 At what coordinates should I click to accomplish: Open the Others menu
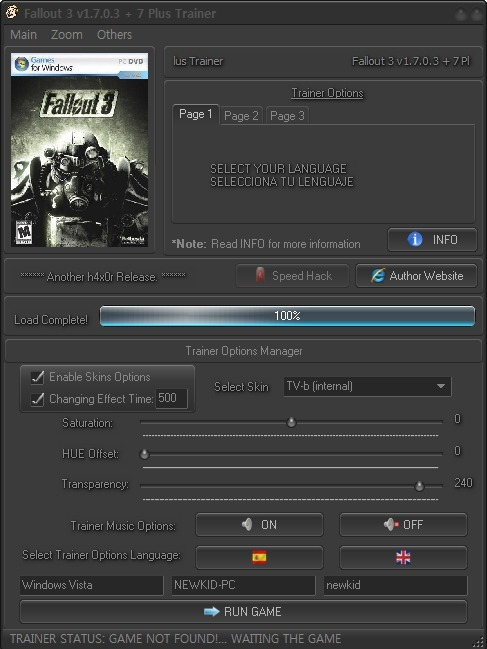(x=114, y=34)
